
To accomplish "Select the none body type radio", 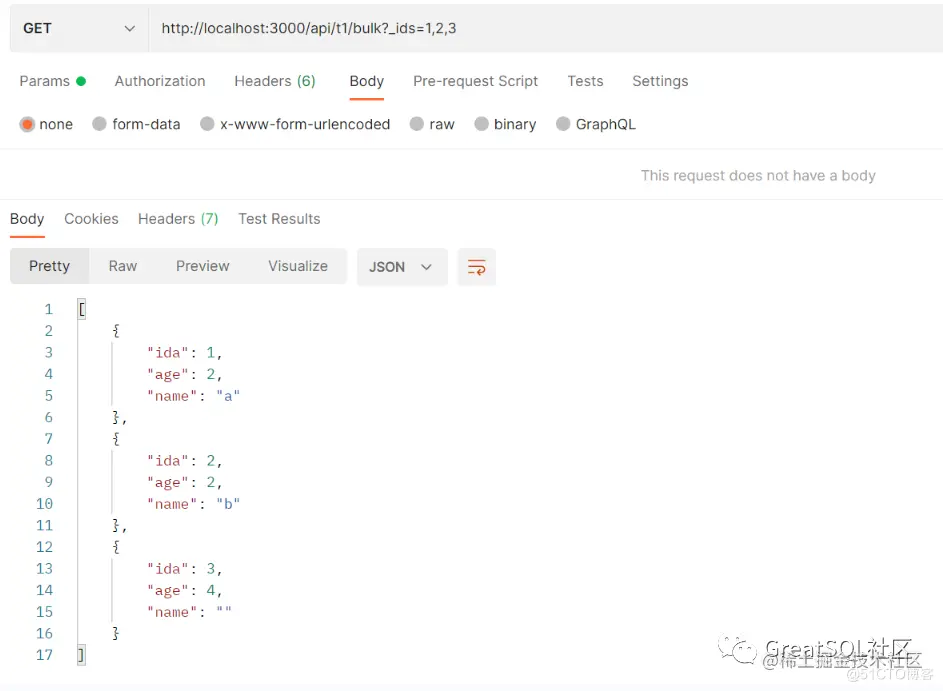I will click(27, 124).
